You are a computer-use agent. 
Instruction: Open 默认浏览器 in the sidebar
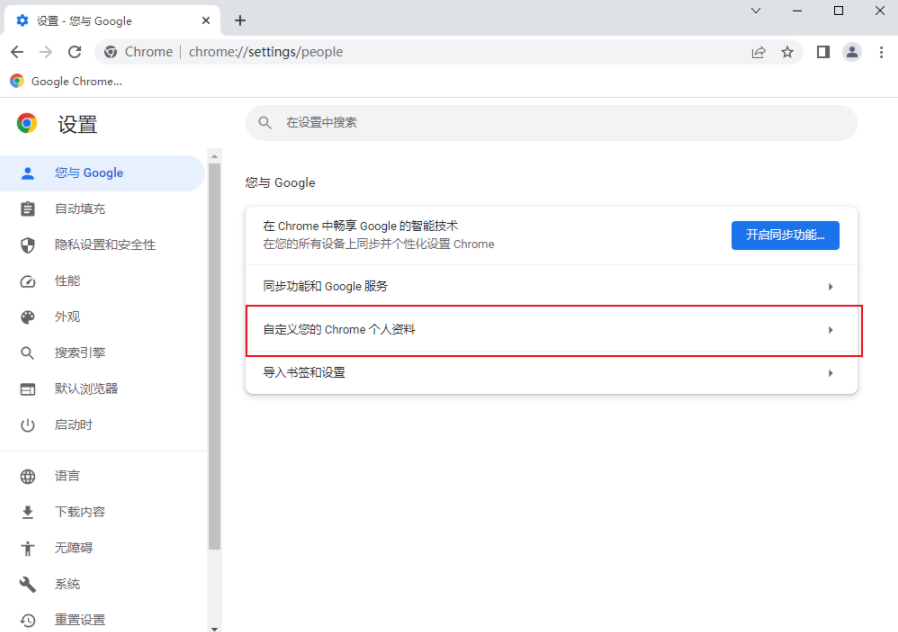[x=102, y=389]
